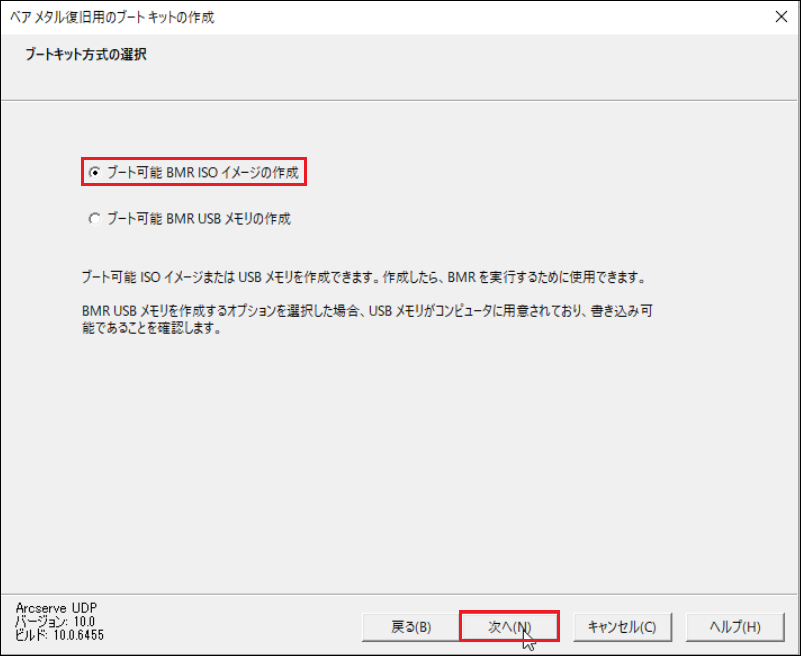Click the separator line above the buttons
This screenshot has height=656, width=801.
coord(399,594)
